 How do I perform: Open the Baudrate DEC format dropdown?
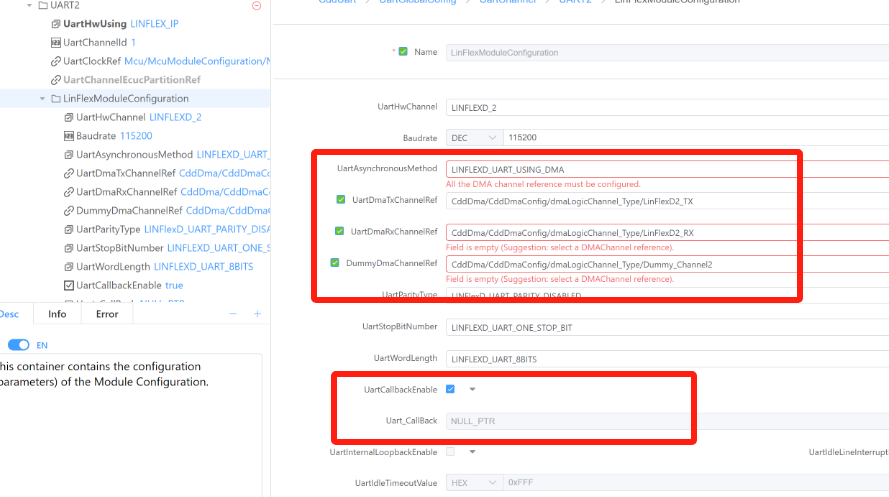tap(473, 138)
